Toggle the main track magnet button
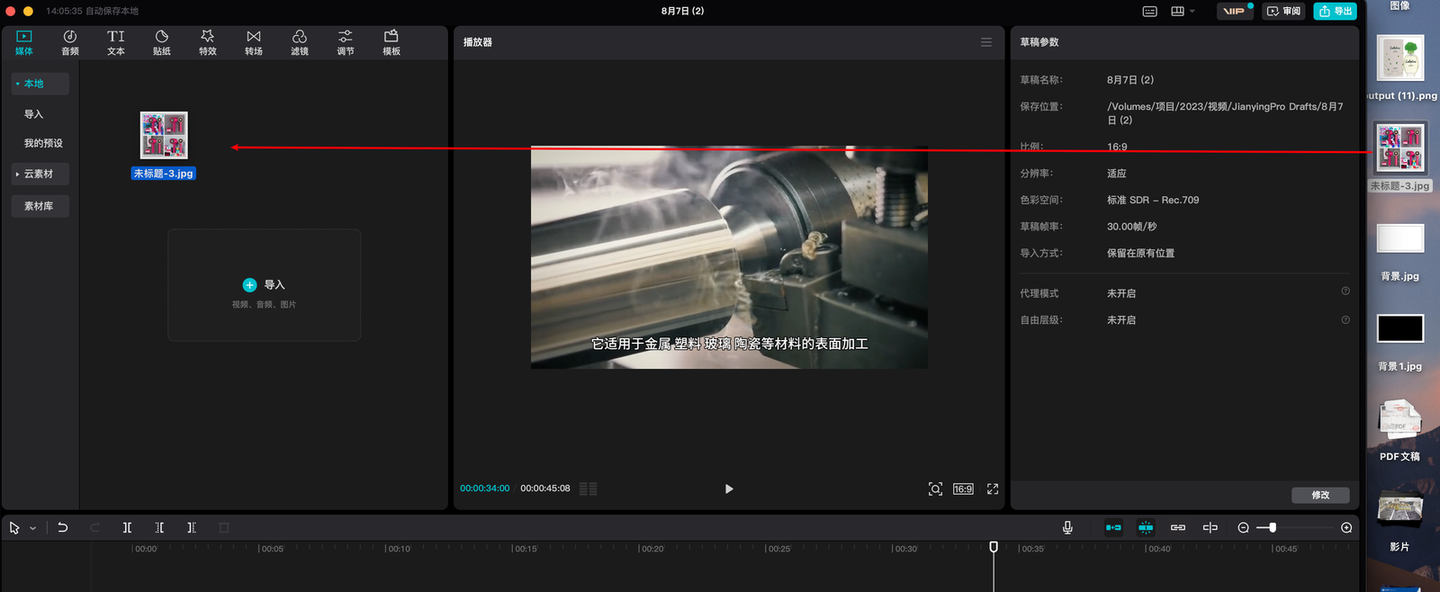Viewport: 1440px width, 592px height. [1113, 527]
